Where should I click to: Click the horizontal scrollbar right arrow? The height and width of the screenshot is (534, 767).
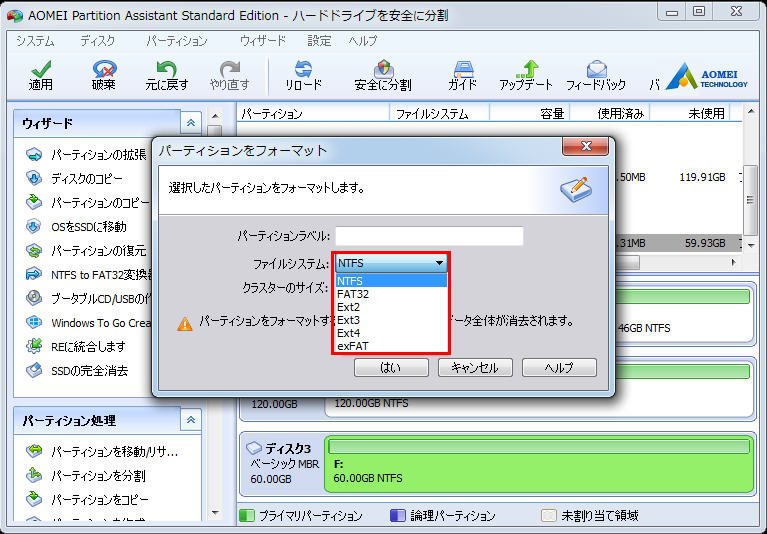(733, 262)
